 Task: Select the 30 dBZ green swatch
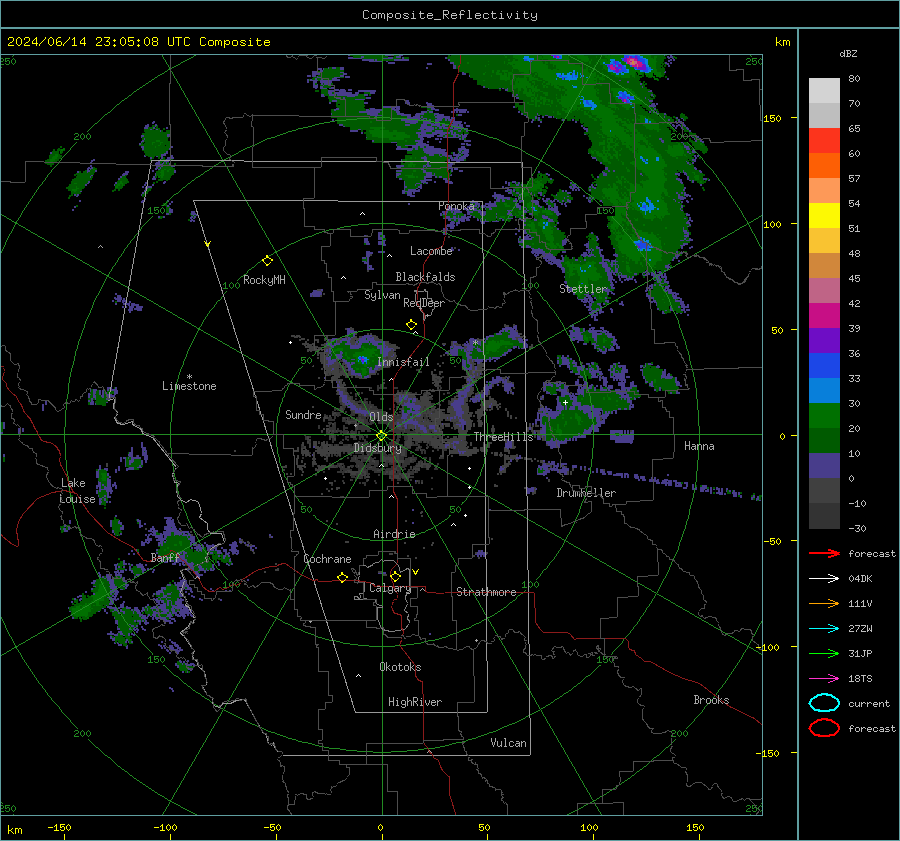(824, 416)
